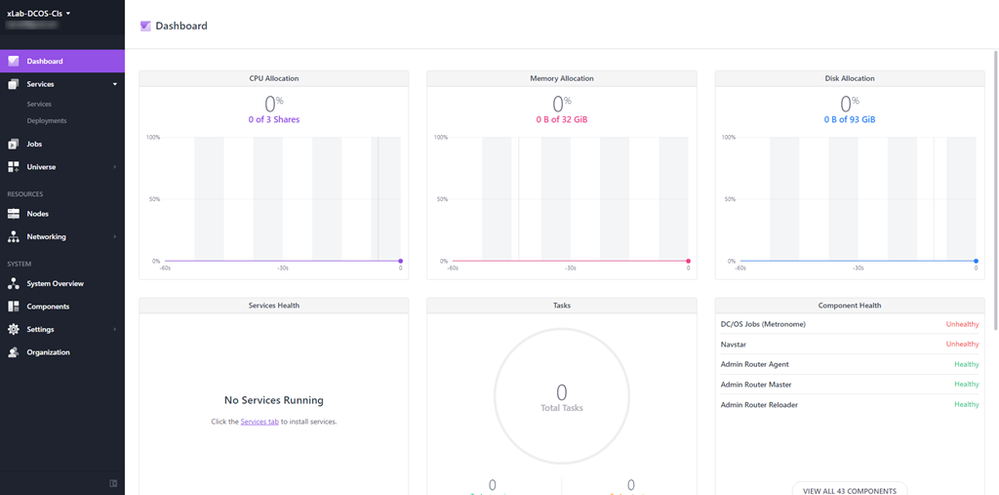Click the Components icon in sidebar
Viewport: 999px width, 495px height.
pos(13,306)
